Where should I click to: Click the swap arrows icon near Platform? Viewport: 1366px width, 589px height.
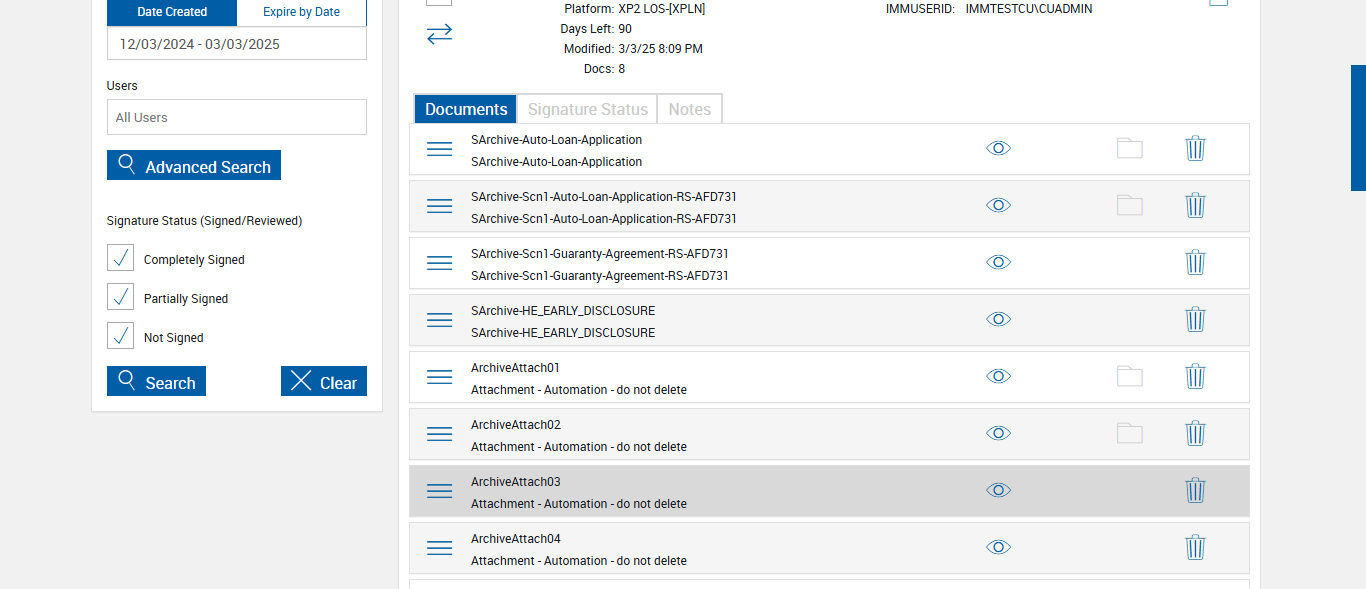pyautogui.click(x=440, y=34)
